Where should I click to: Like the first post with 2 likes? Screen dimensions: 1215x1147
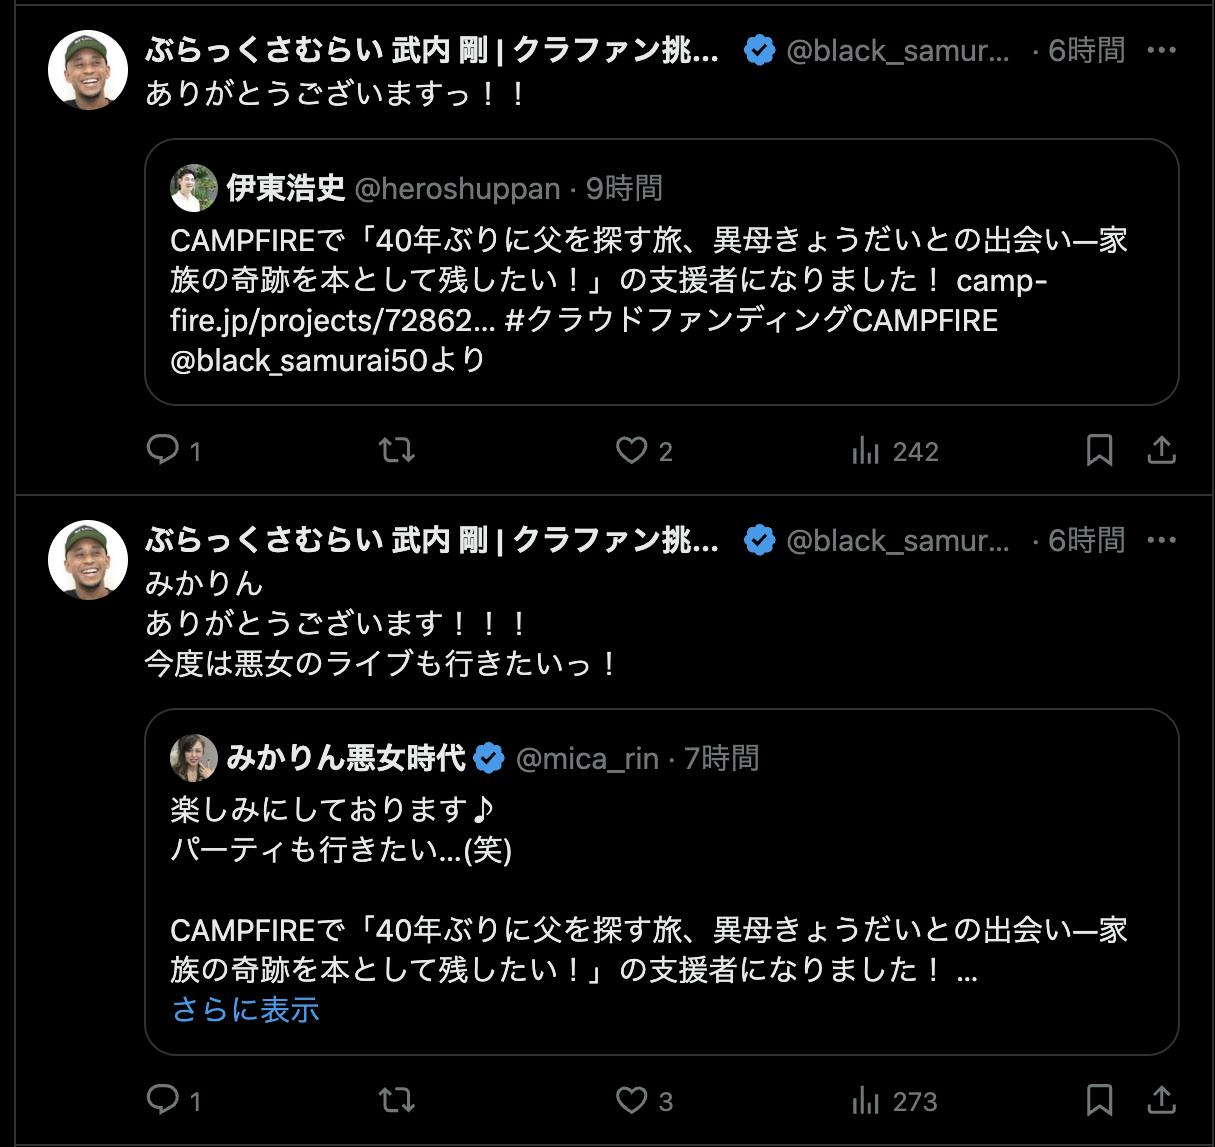tap(631, 450)
